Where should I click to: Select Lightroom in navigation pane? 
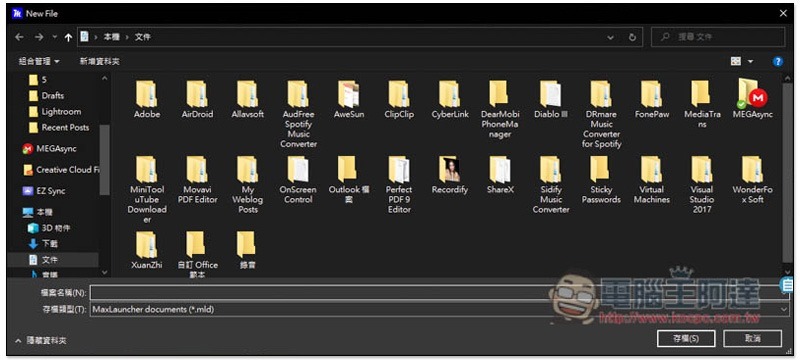pos(54,111)
